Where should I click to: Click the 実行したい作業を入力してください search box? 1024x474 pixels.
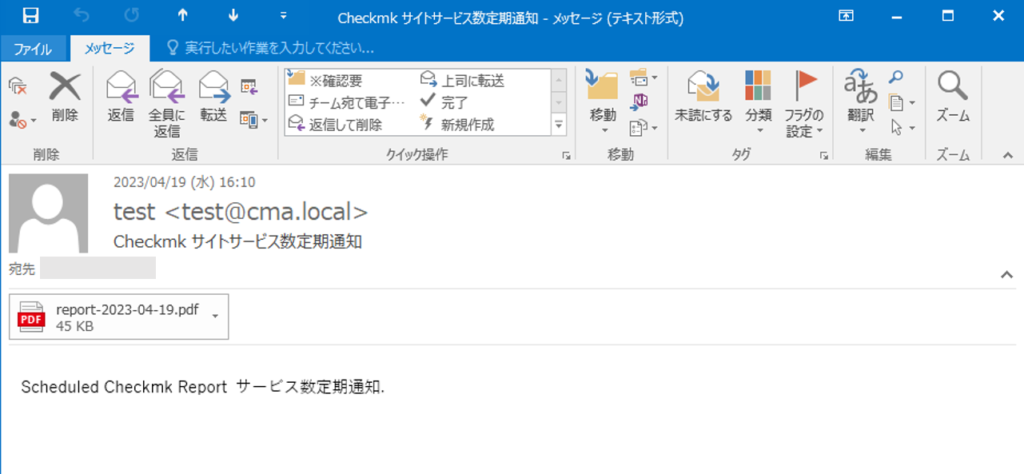tap(271, 48)
